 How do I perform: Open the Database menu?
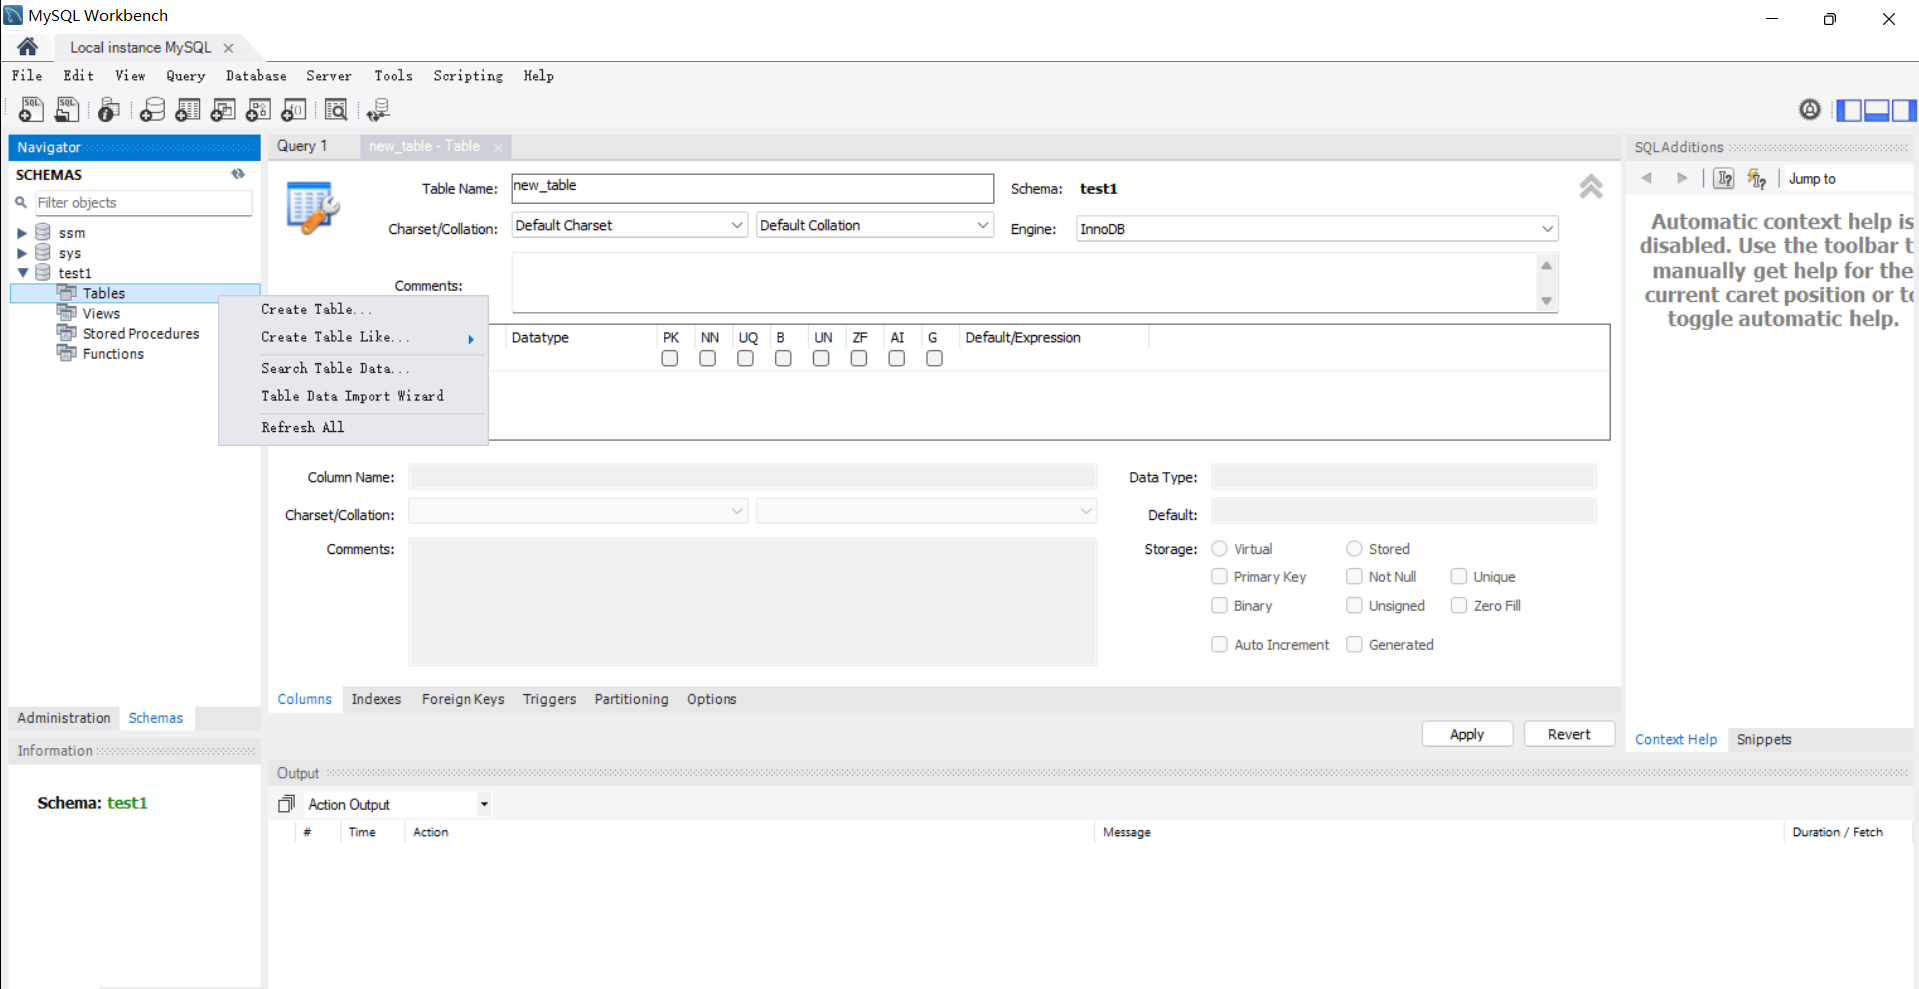pyautogui.click(x=256, y=76)
